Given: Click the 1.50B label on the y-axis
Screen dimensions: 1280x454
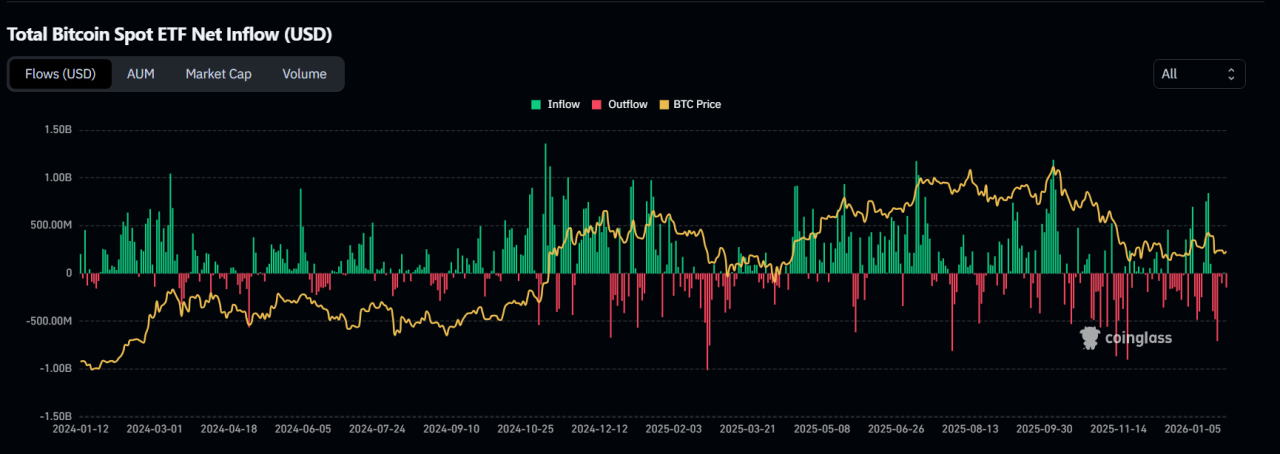Looking at the screenshot, I should (x=58, y=130).
